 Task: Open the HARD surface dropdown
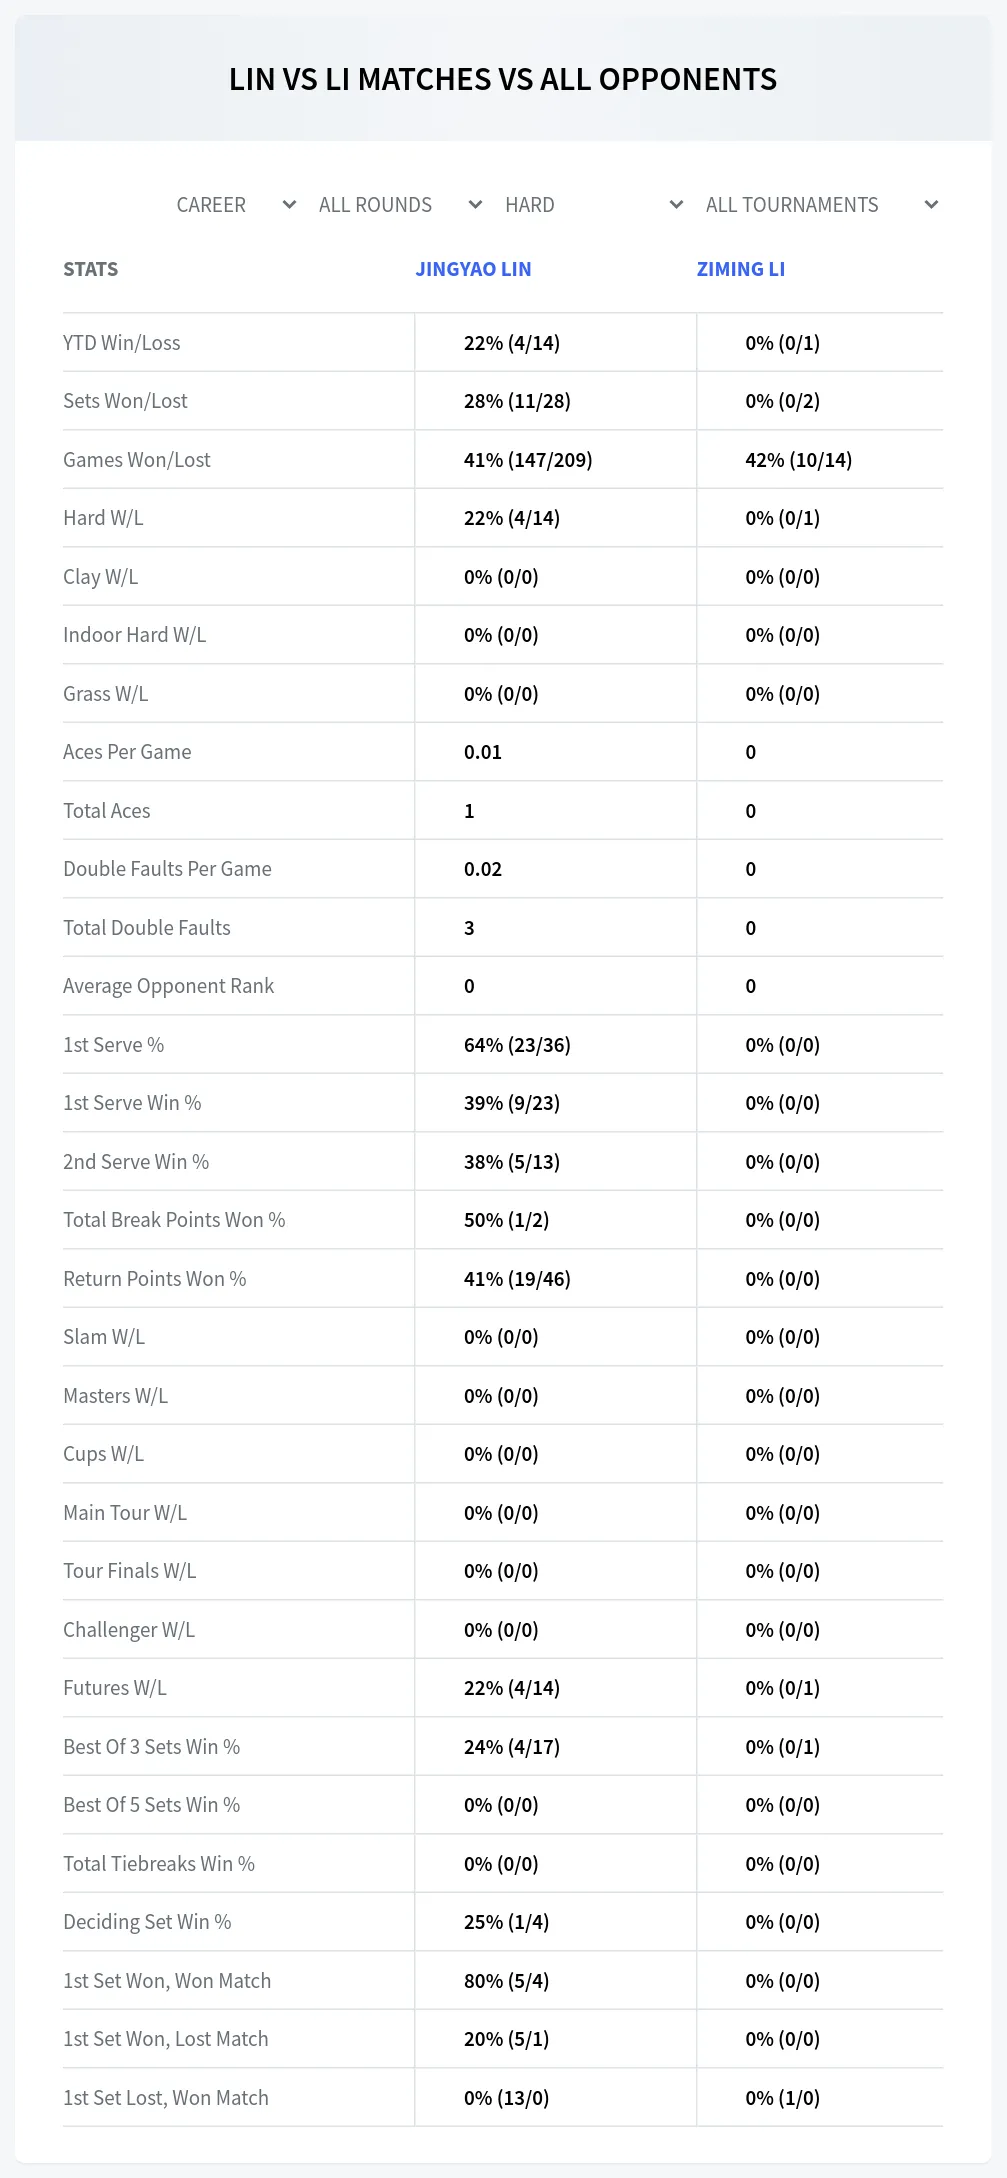coord(594,205)
